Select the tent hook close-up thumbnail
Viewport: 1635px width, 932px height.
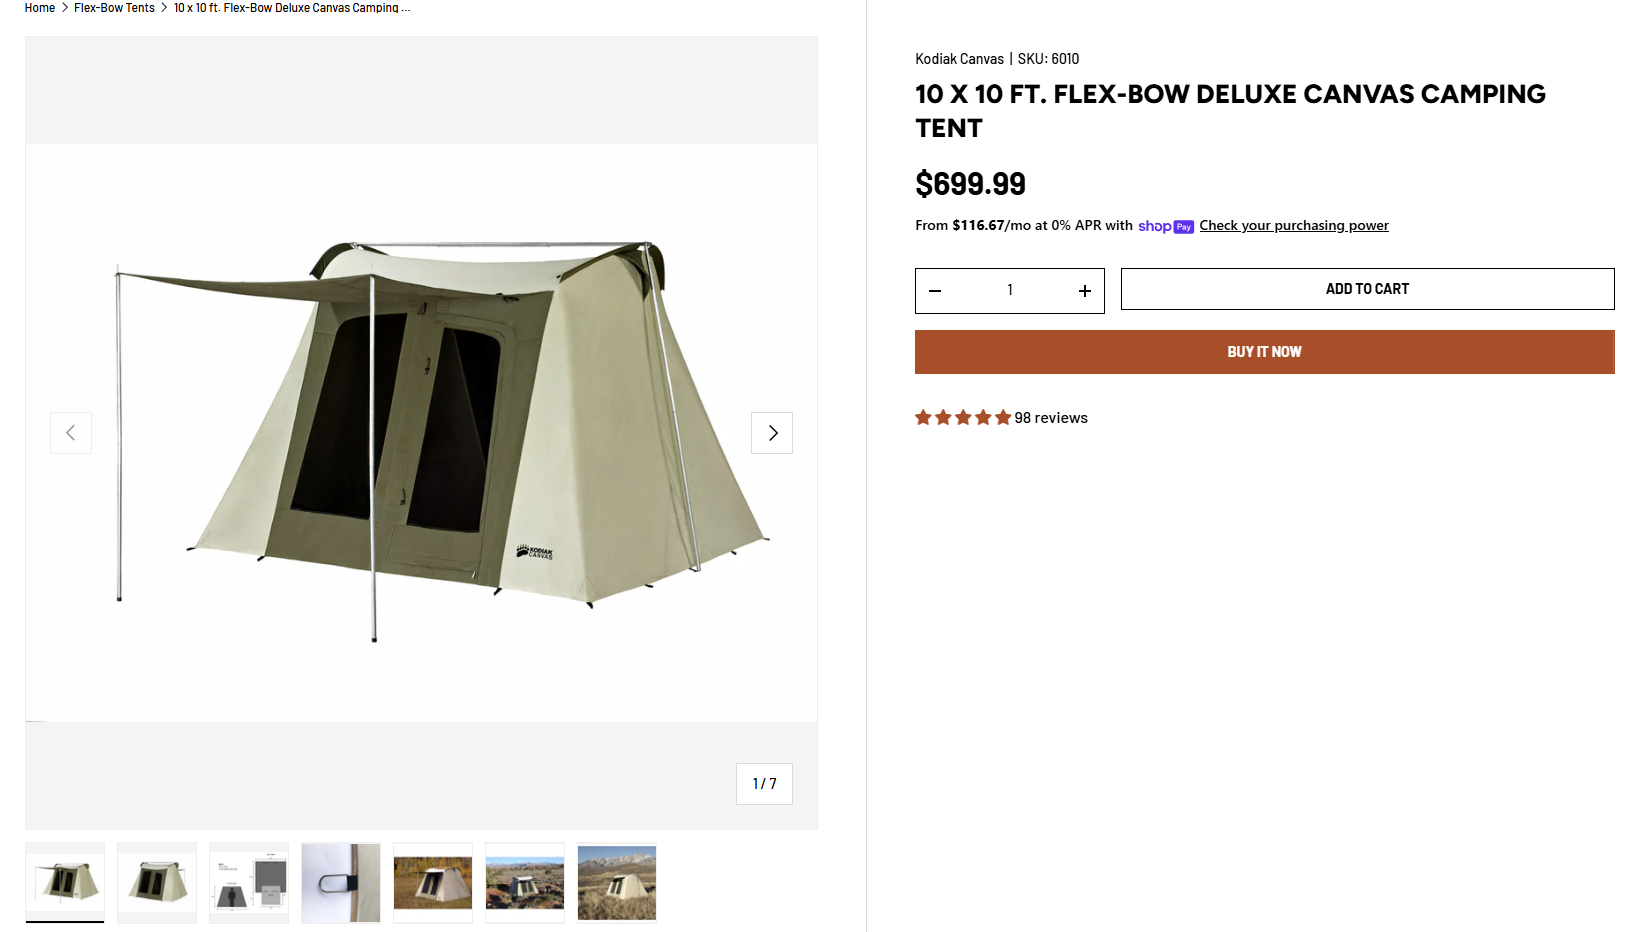341,882
